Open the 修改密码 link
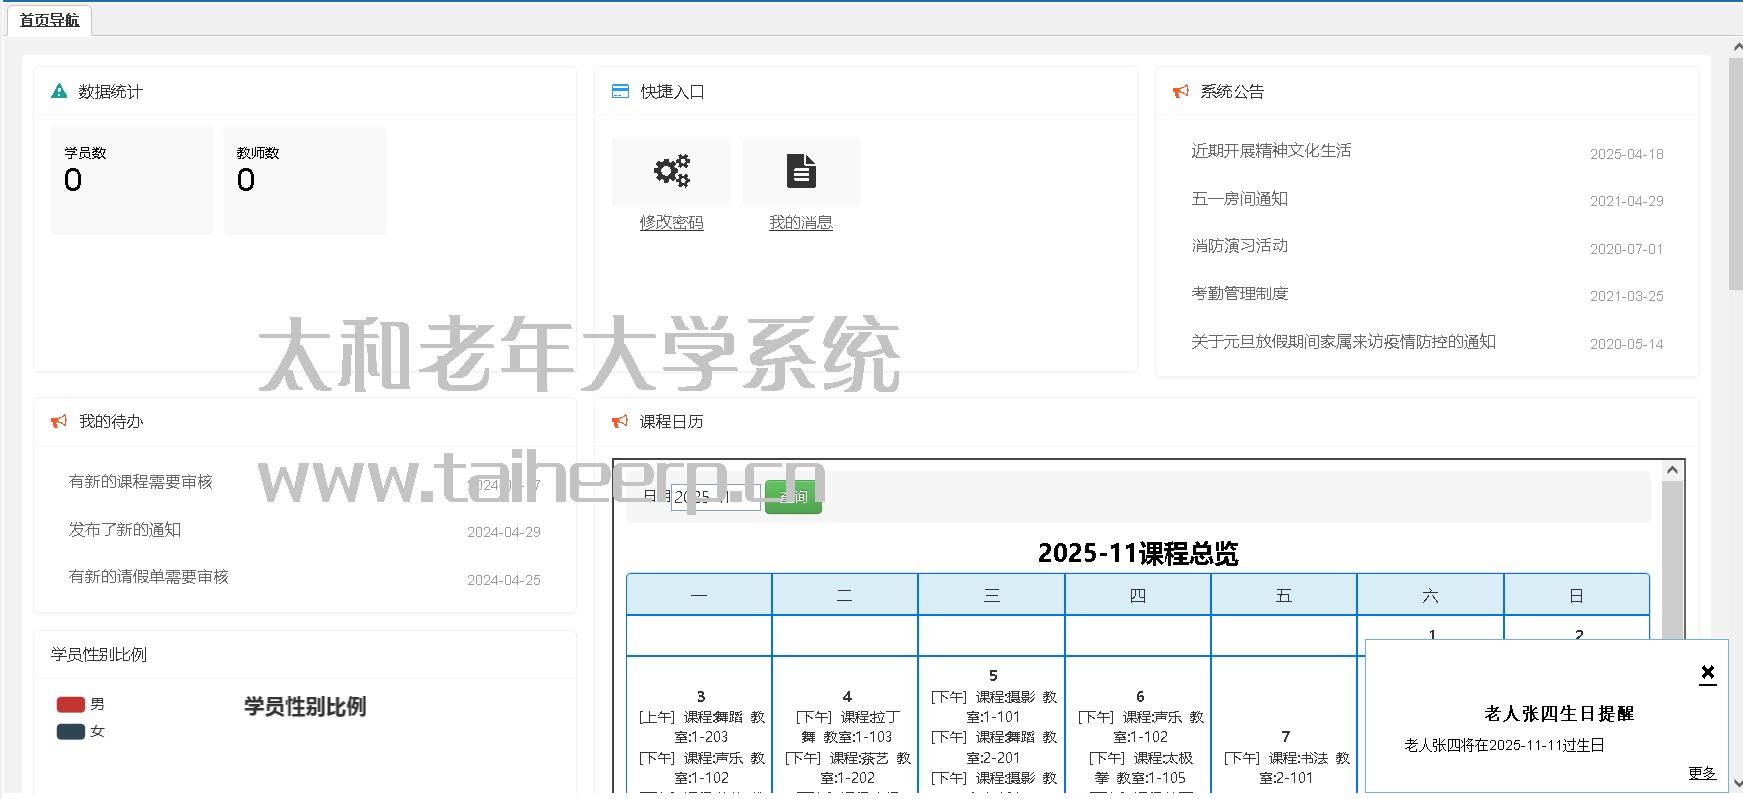Image resolution: width=1743 pixels, height=799 pixels. (x=671, y=223)
